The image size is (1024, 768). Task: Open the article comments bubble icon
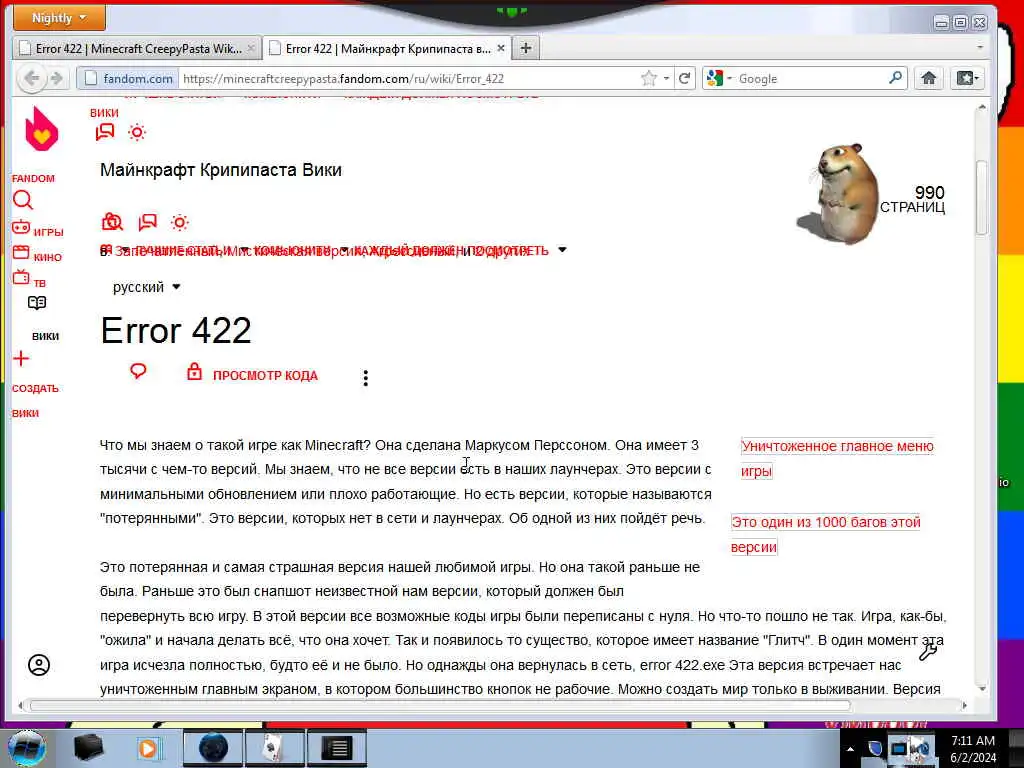click(x=138, y=372)
